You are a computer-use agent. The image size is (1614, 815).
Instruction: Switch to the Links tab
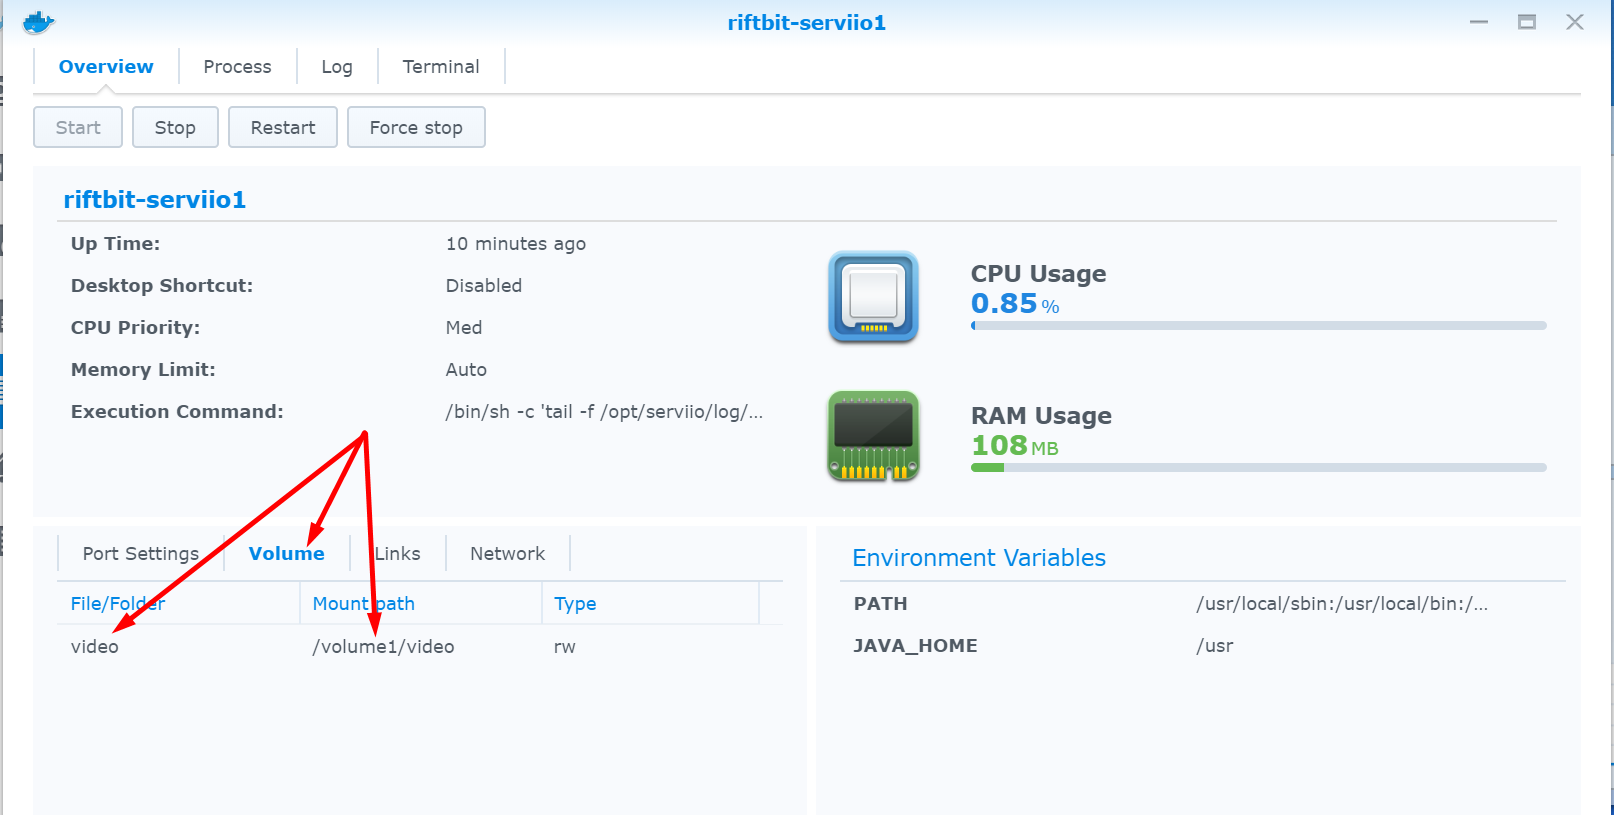(x=398, y=554)
